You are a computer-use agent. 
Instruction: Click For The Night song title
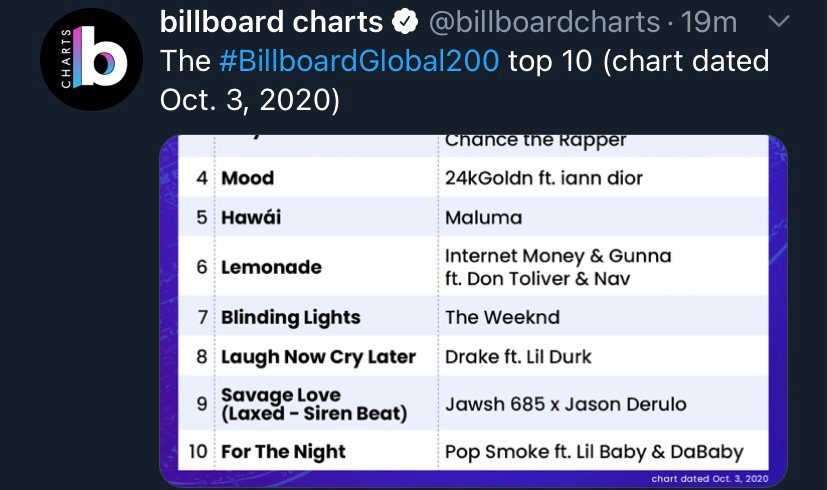tap(283, 452)
